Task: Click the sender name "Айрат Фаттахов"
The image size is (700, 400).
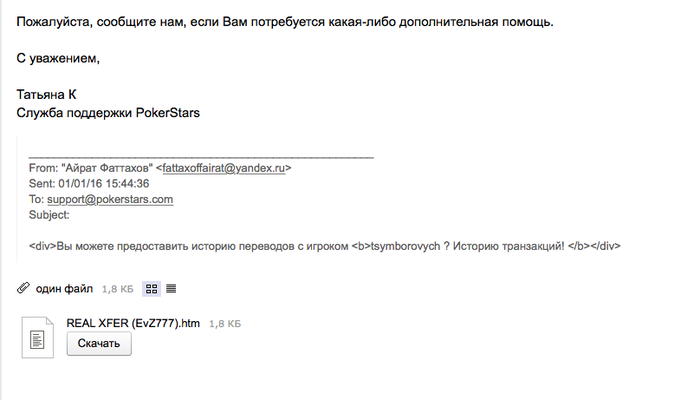Action: (x=109, y=169)
